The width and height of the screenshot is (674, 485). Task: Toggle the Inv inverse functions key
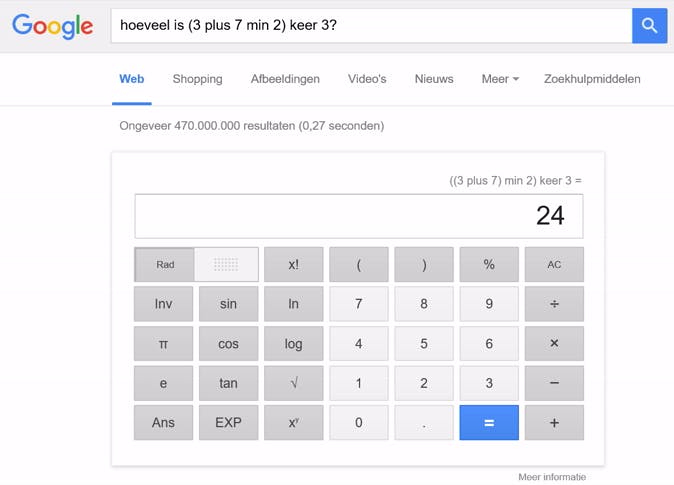(x=164, y=304)
